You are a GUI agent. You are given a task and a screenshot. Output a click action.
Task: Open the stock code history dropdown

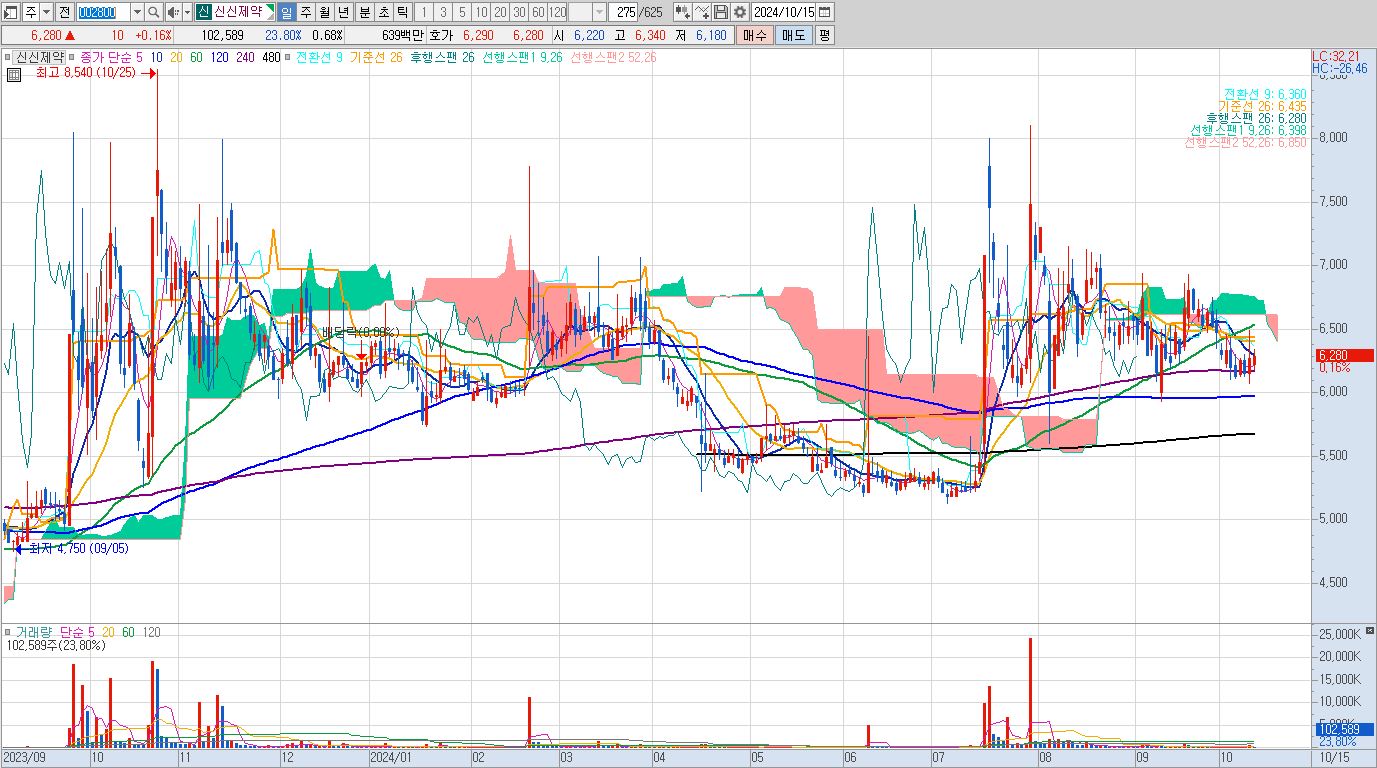click(x=137, y=12)
